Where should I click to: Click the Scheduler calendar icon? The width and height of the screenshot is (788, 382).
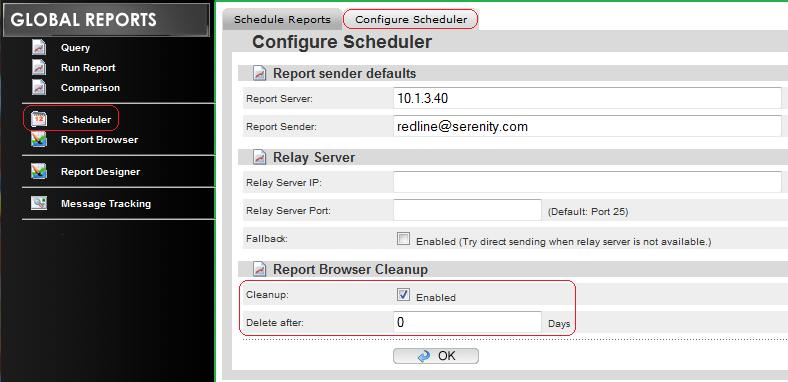coord(39,120)
